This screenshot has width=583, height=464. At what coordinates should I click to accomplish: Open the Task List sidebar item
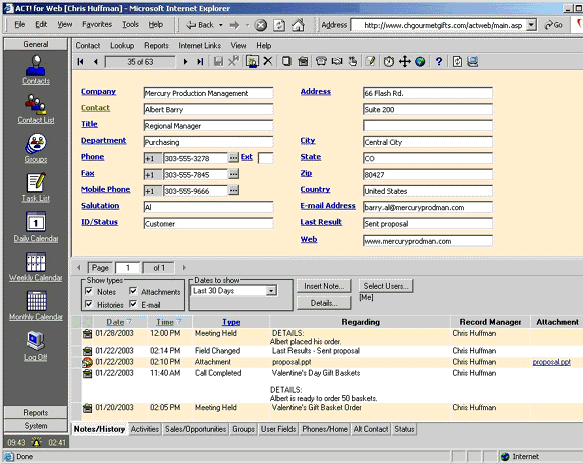pos(36,187)
